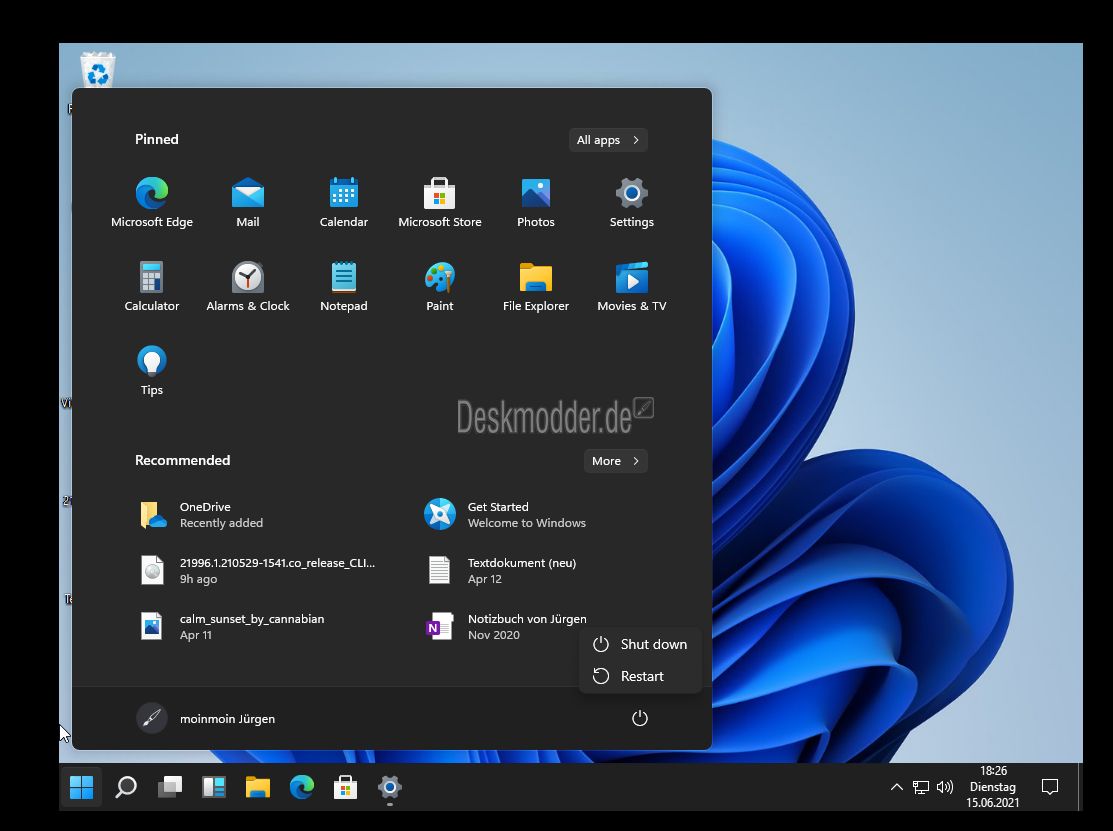Open Task View on the taskbar
The height and width of the screenshot is (831, 1113).
pos(170,787)
